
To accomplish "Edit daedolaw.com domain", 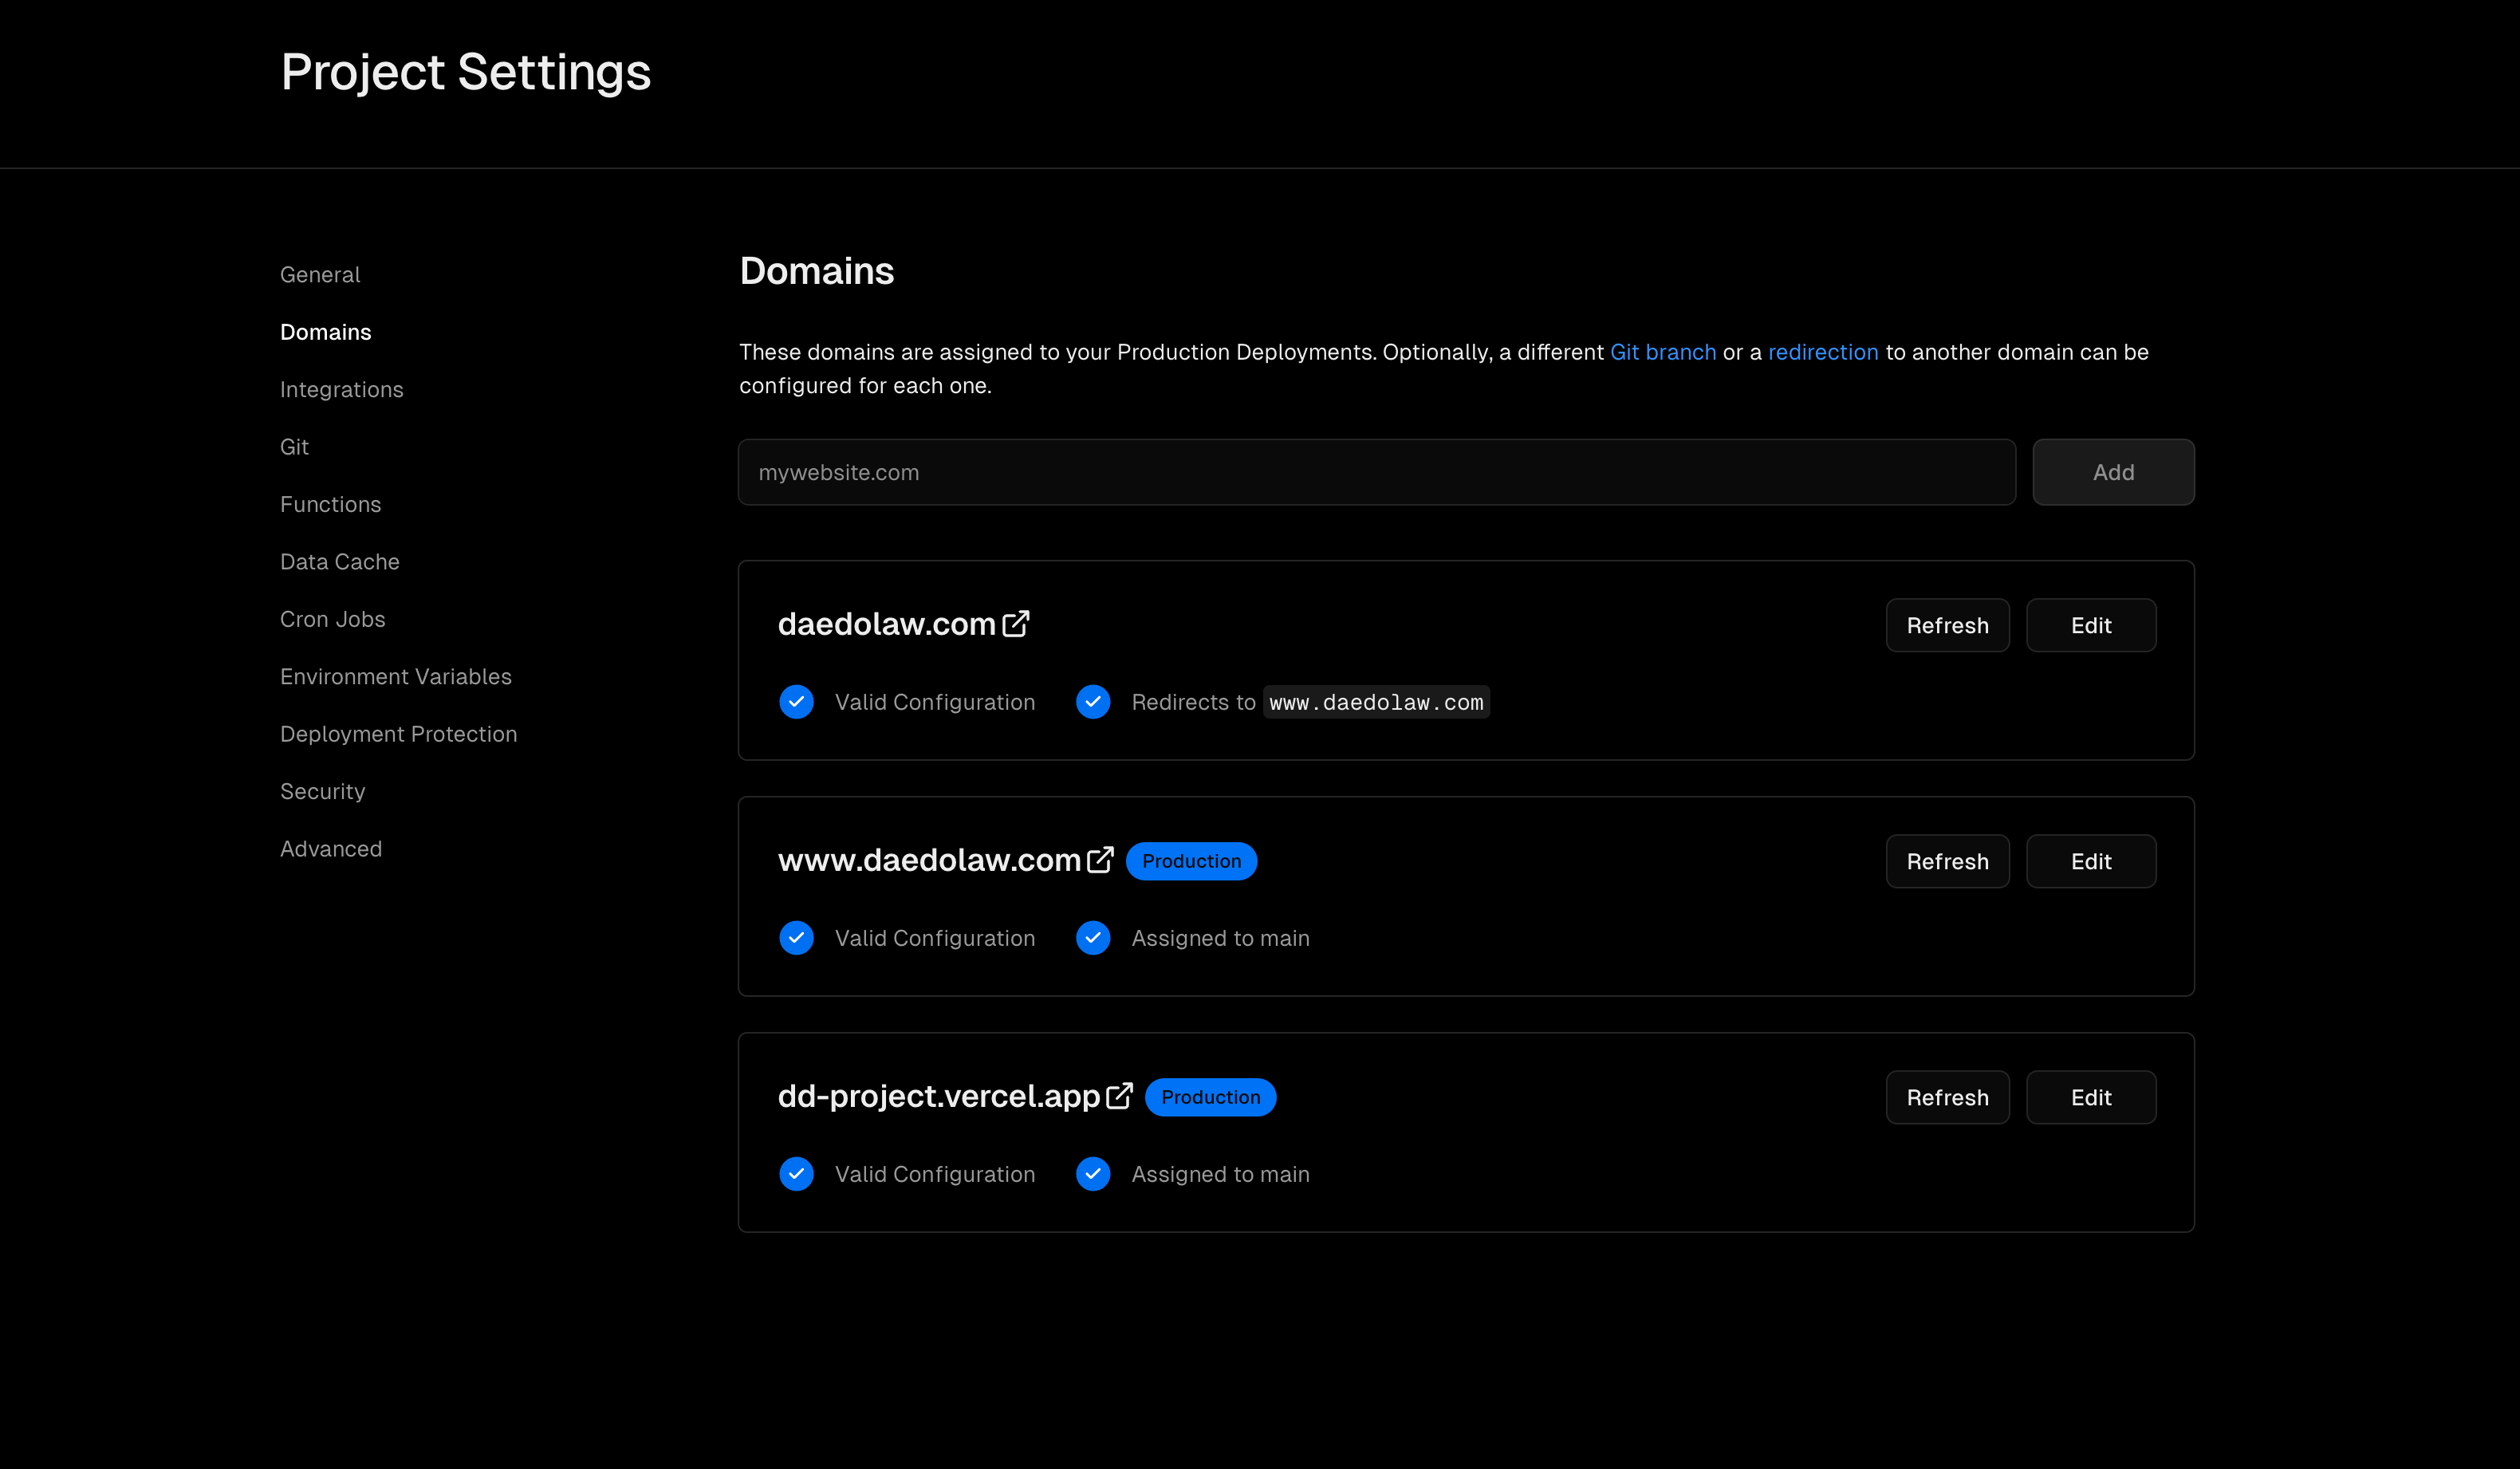I will coord(2091,625).
